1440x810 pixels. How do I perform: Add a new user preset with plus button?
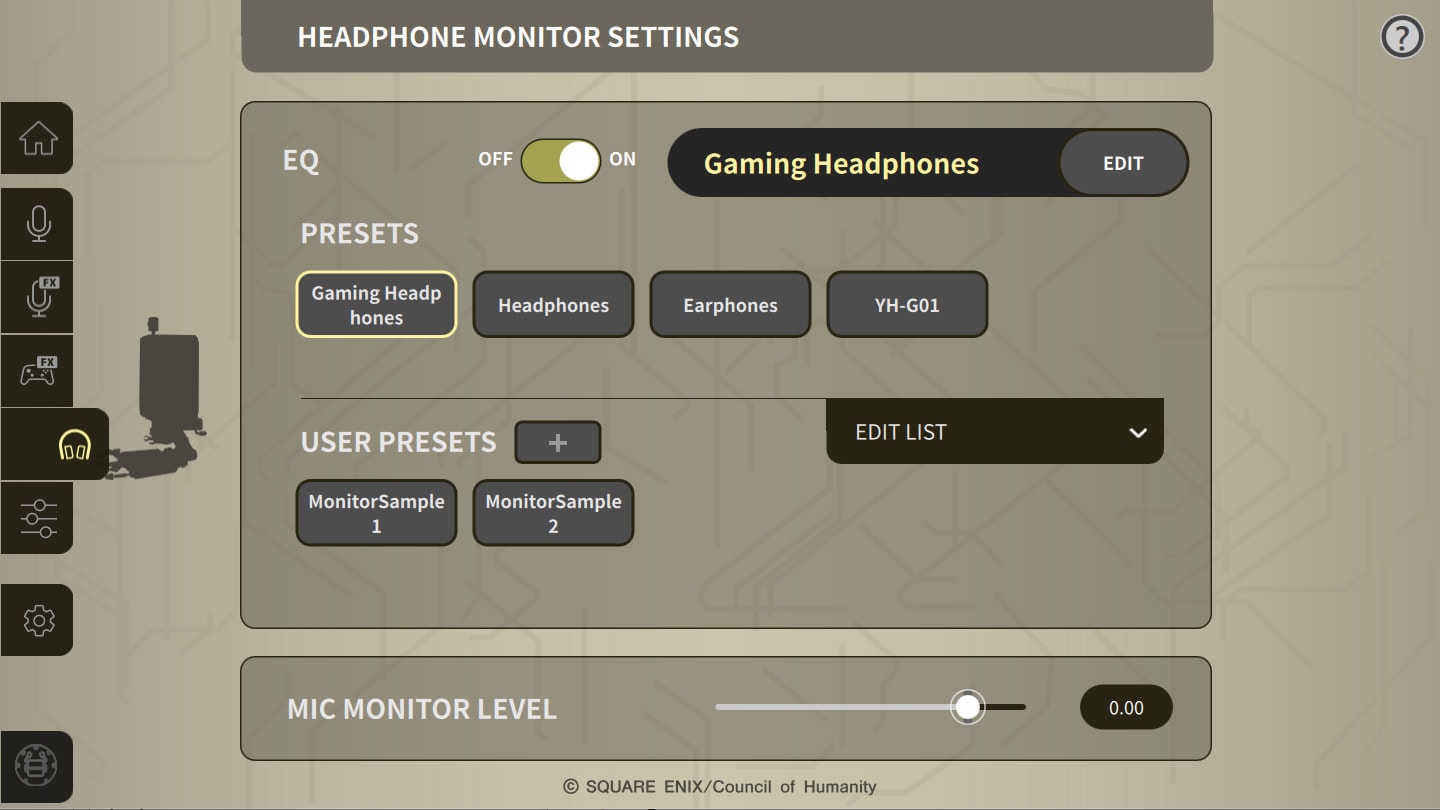557,441
